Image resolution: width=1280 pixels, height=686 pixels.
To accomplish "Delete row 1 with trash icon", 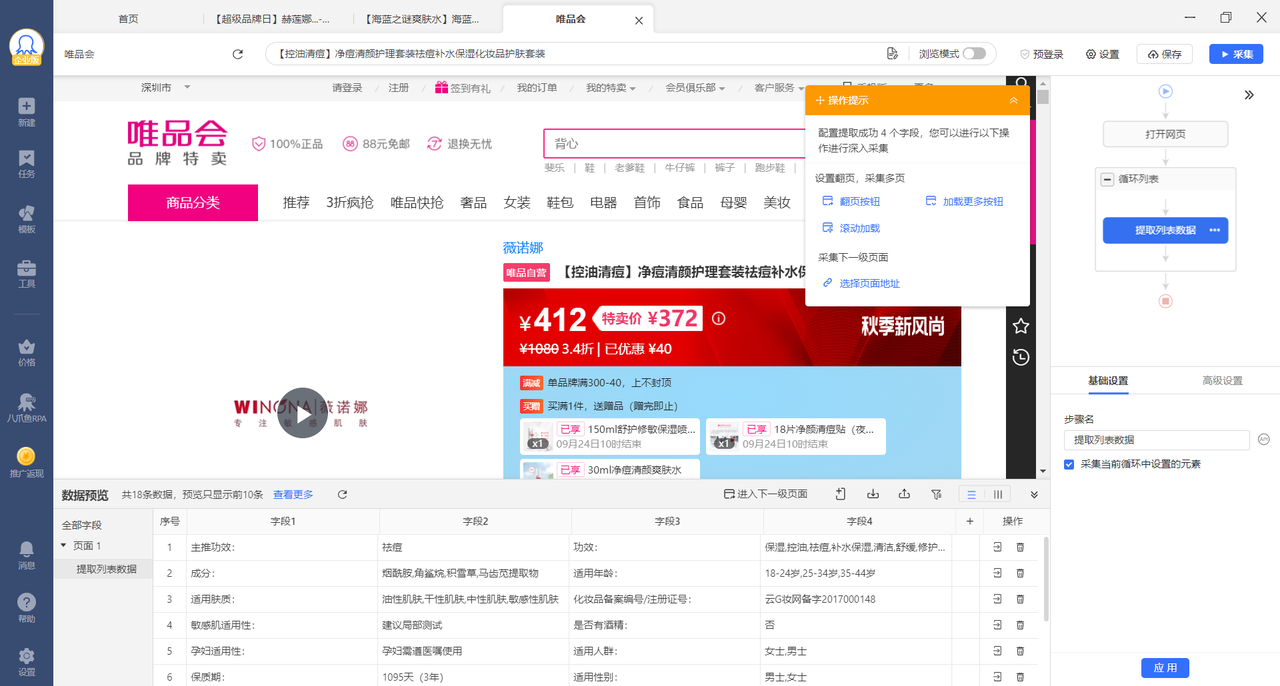I will coord(1020,547).
